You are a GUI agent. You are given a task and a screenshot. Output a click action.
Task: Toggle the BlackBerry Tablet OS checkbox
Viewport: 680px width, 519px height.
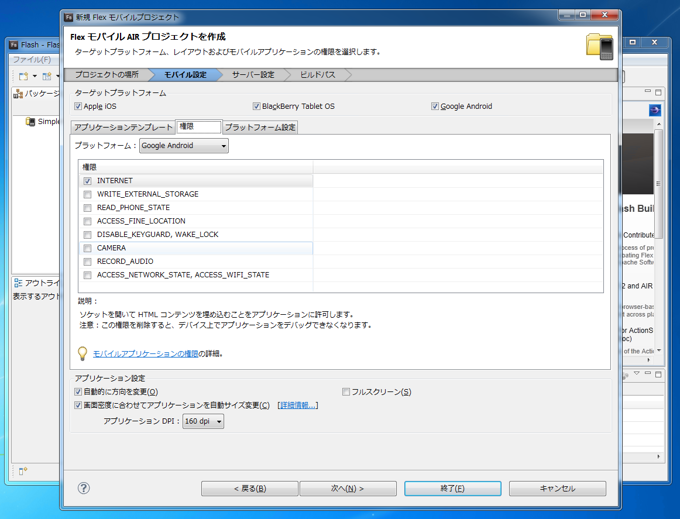tap(257, 106)
